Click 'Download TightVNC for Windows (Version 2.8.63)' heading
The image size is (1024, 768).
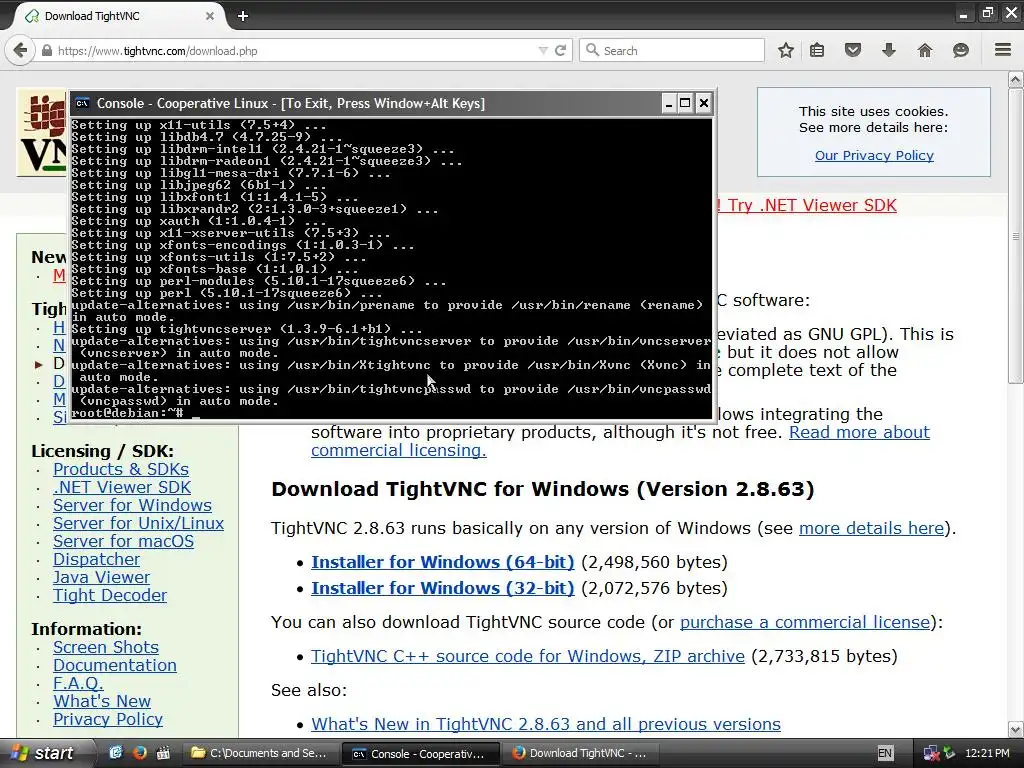pyautogui.click(x=543, y=489)
